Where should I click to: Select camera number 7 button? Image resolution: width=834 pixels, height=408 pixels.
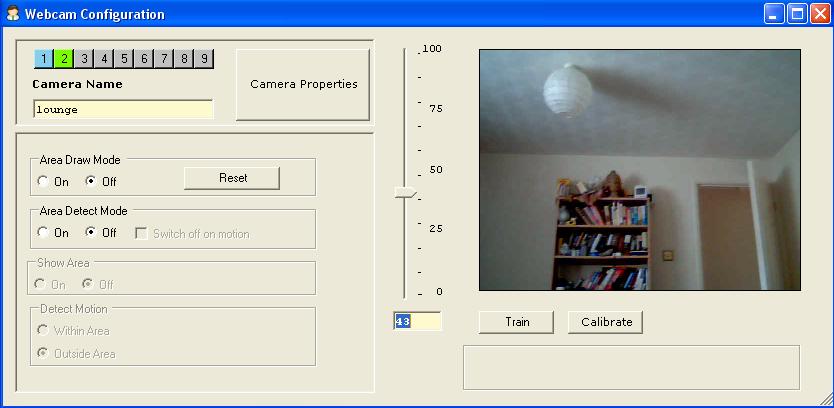(164, 59)
